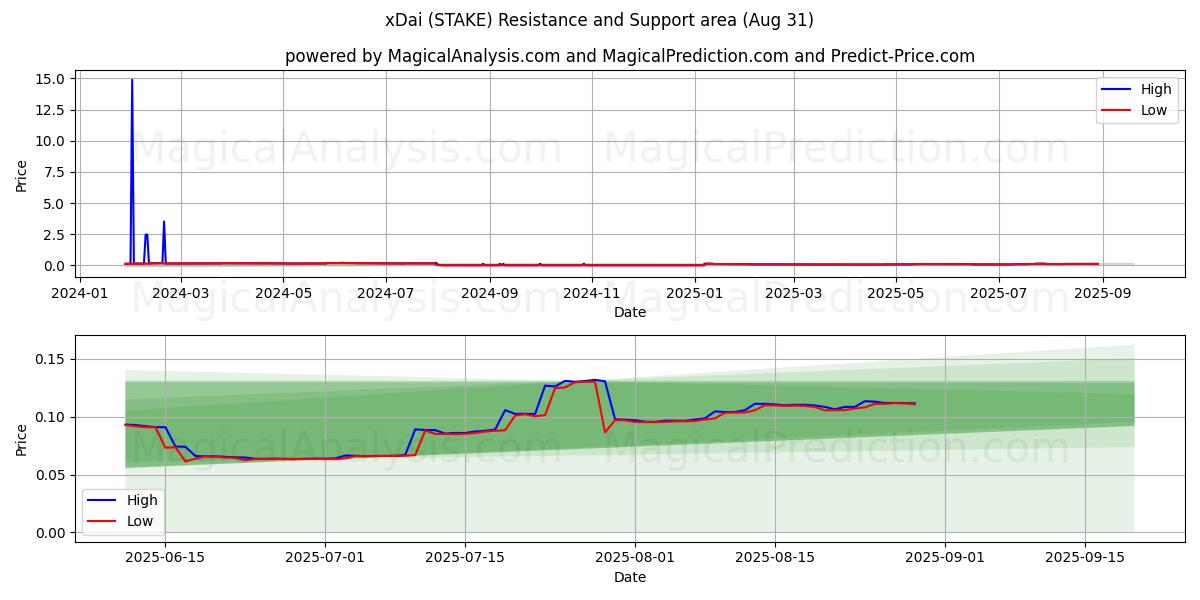The image size is (1200, 600).
Task: Click the chart title 'xDai (STAKE) Resistance and Support area (Aug 31)'
Action: [599, 20]
